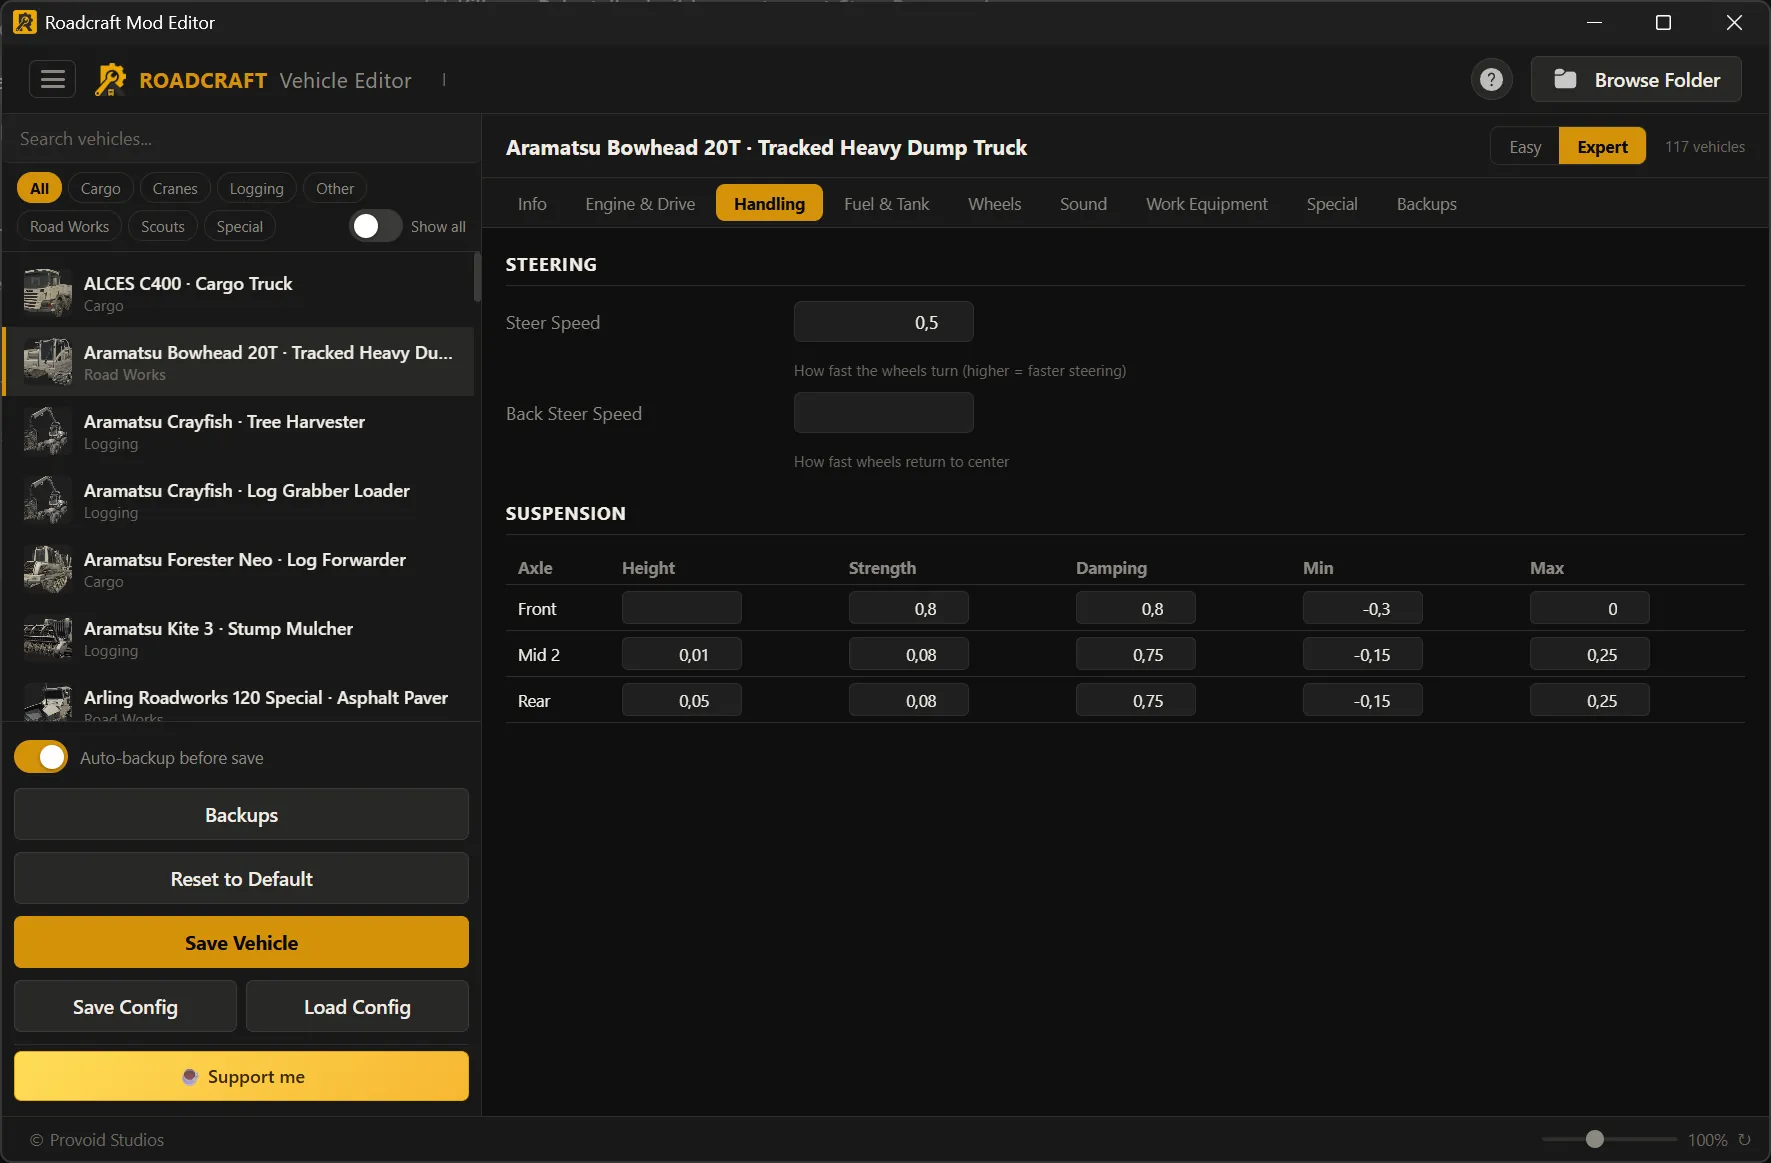The width and height of the screenshot is (1771, 1163).
Task: Select the All vehicle filter
Action: point(40,188)
